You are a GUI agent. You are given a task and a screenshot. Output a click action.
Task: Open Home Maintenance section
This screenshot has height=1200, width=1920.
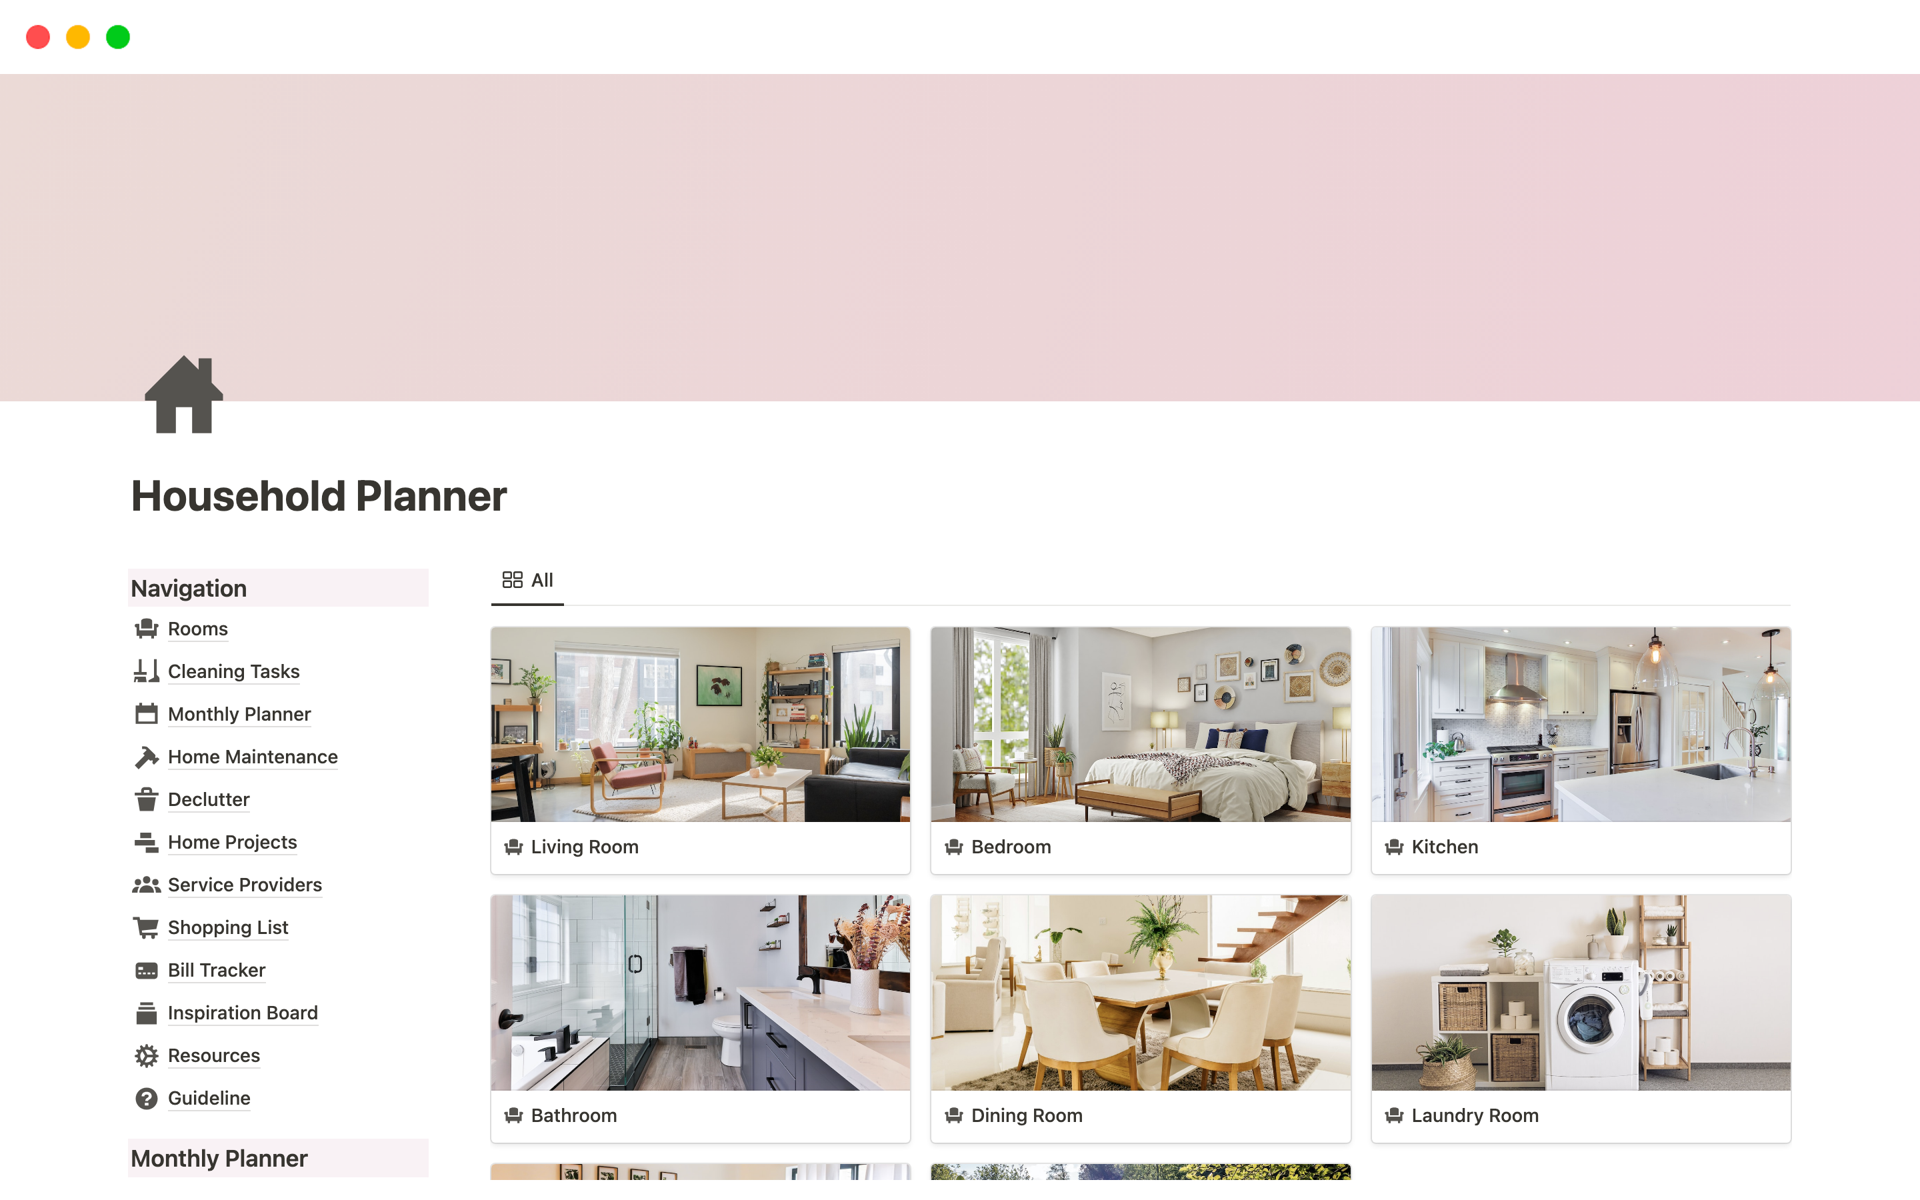tap(252, 756)
